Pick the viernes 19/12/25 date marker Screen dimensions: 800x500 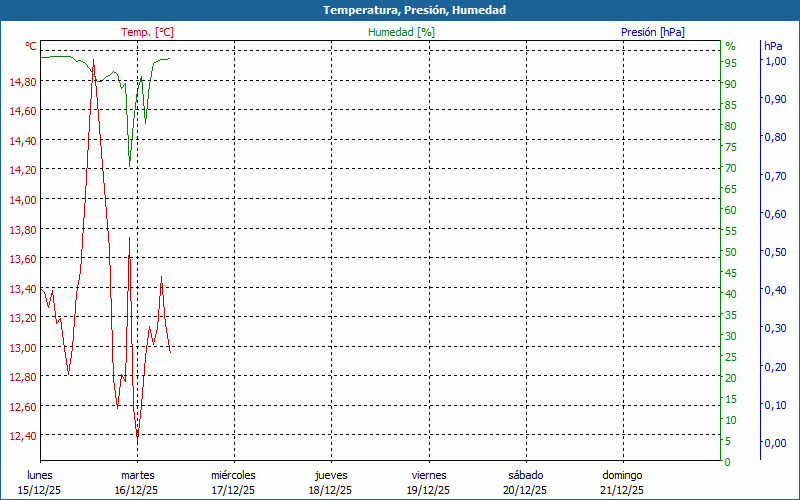[x=428, y=482]
